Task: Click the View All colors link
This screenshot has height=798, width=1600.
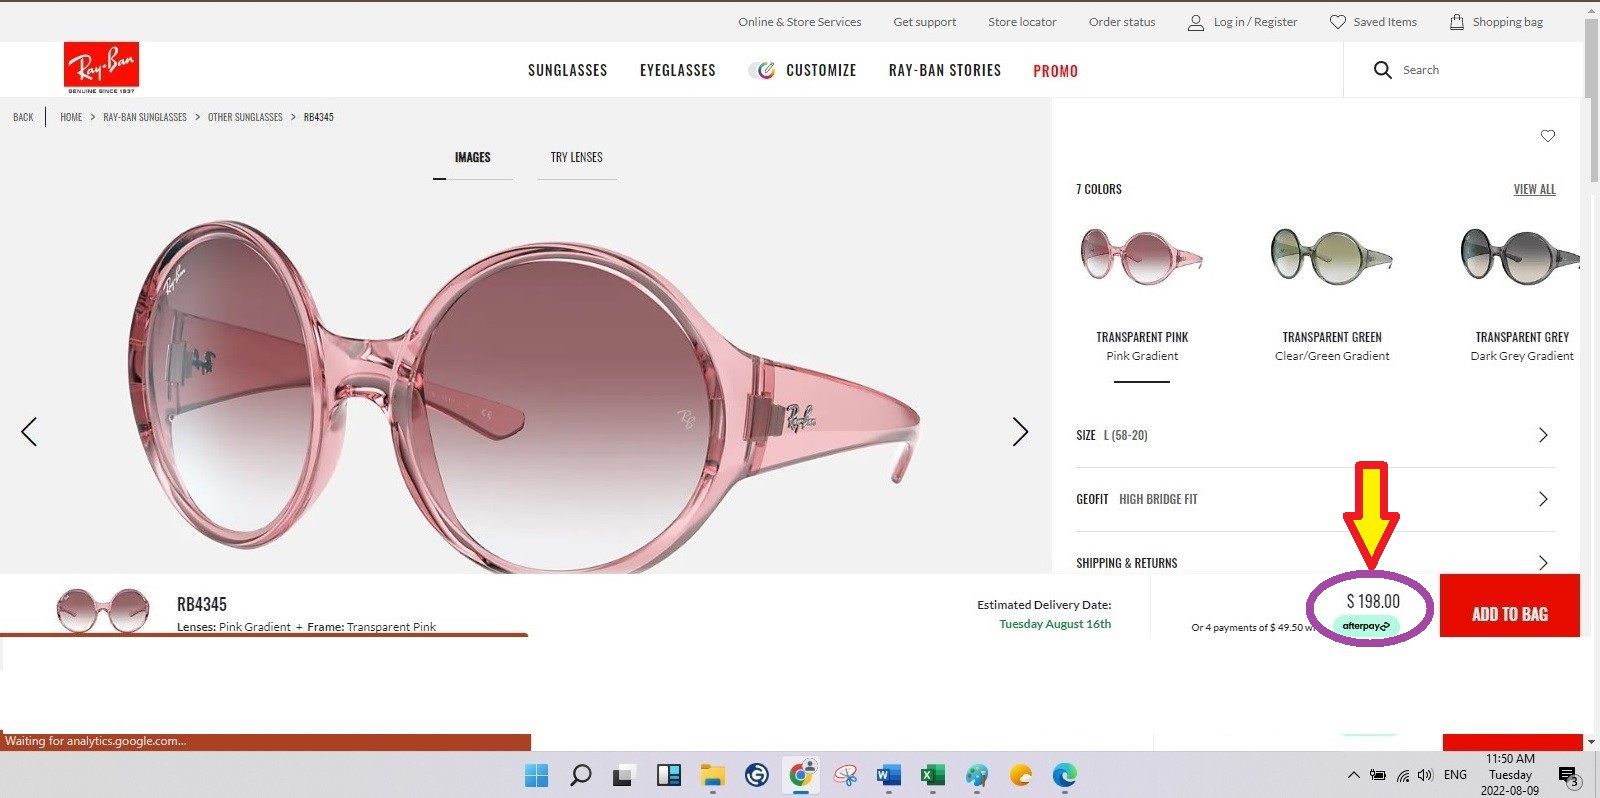Action: click(x=1534, y=189)
